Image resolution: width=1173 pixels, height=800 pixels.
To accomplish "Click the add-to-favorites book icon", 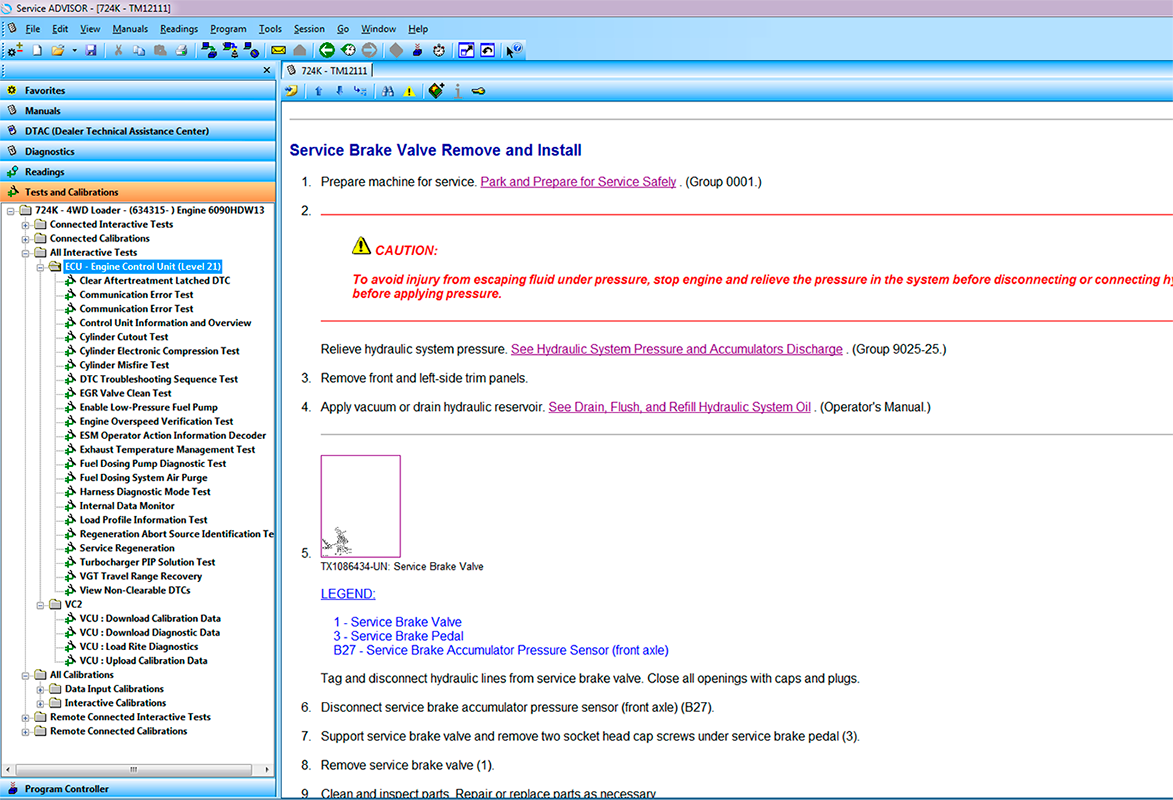I will coord(436,91).
